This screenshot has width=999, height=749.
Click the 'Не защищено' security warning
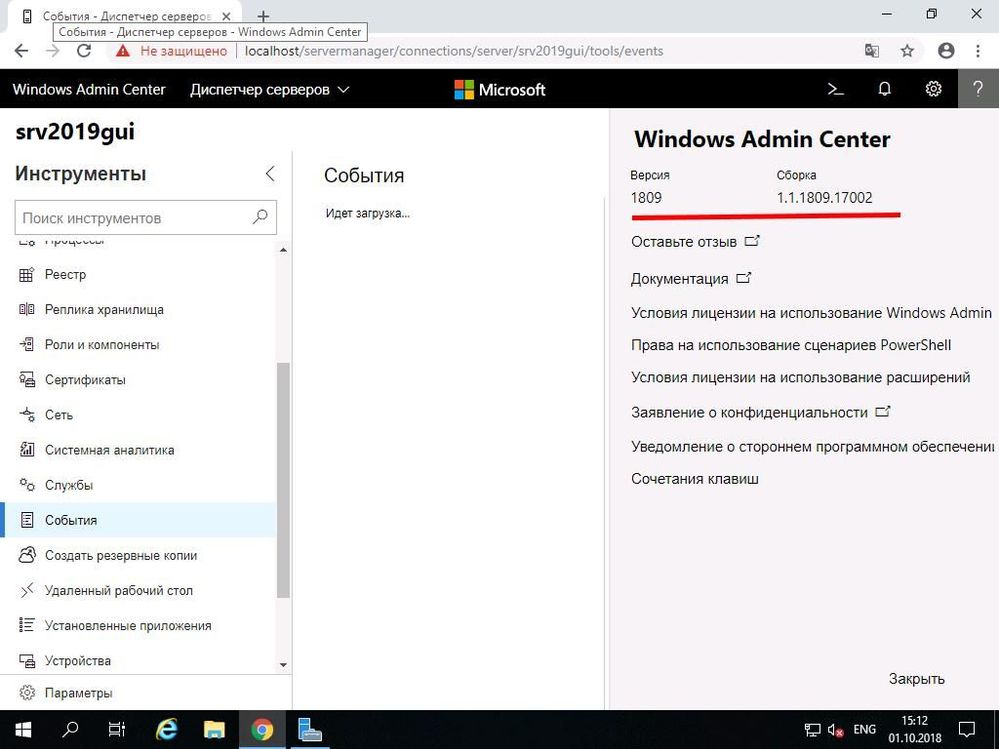pyautogui.click(x=171, y=51)
